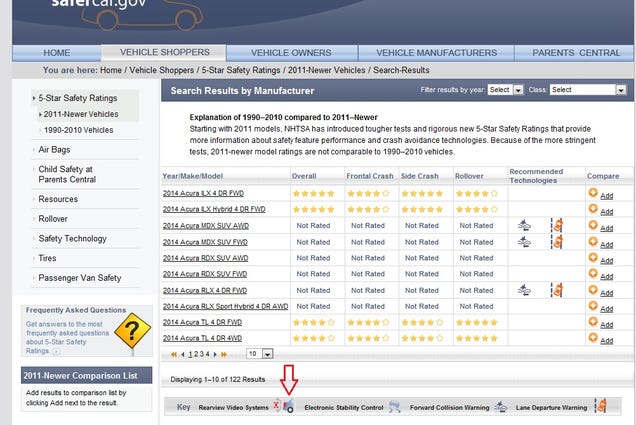
Task: Add 2014 Acura RLX Sport Hybrid to compare
Action: tap(601, 307)
